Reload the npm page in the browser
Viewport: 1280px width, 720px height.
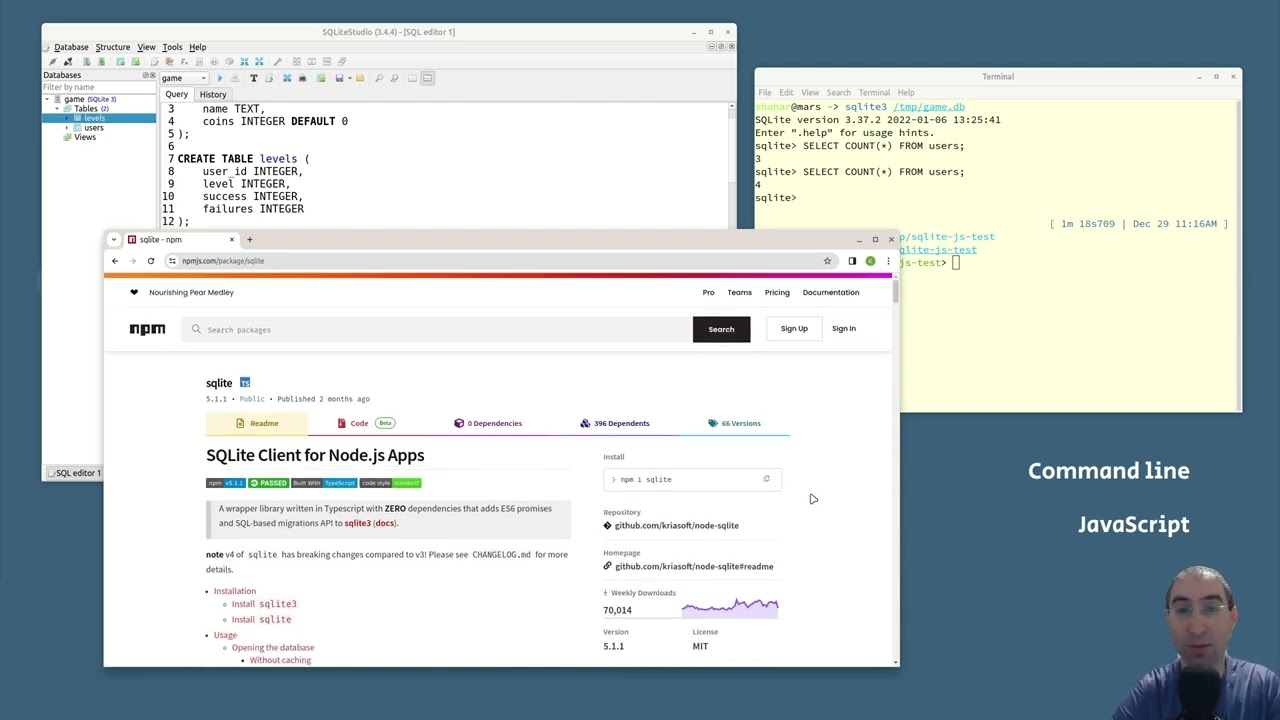(151, 261)
